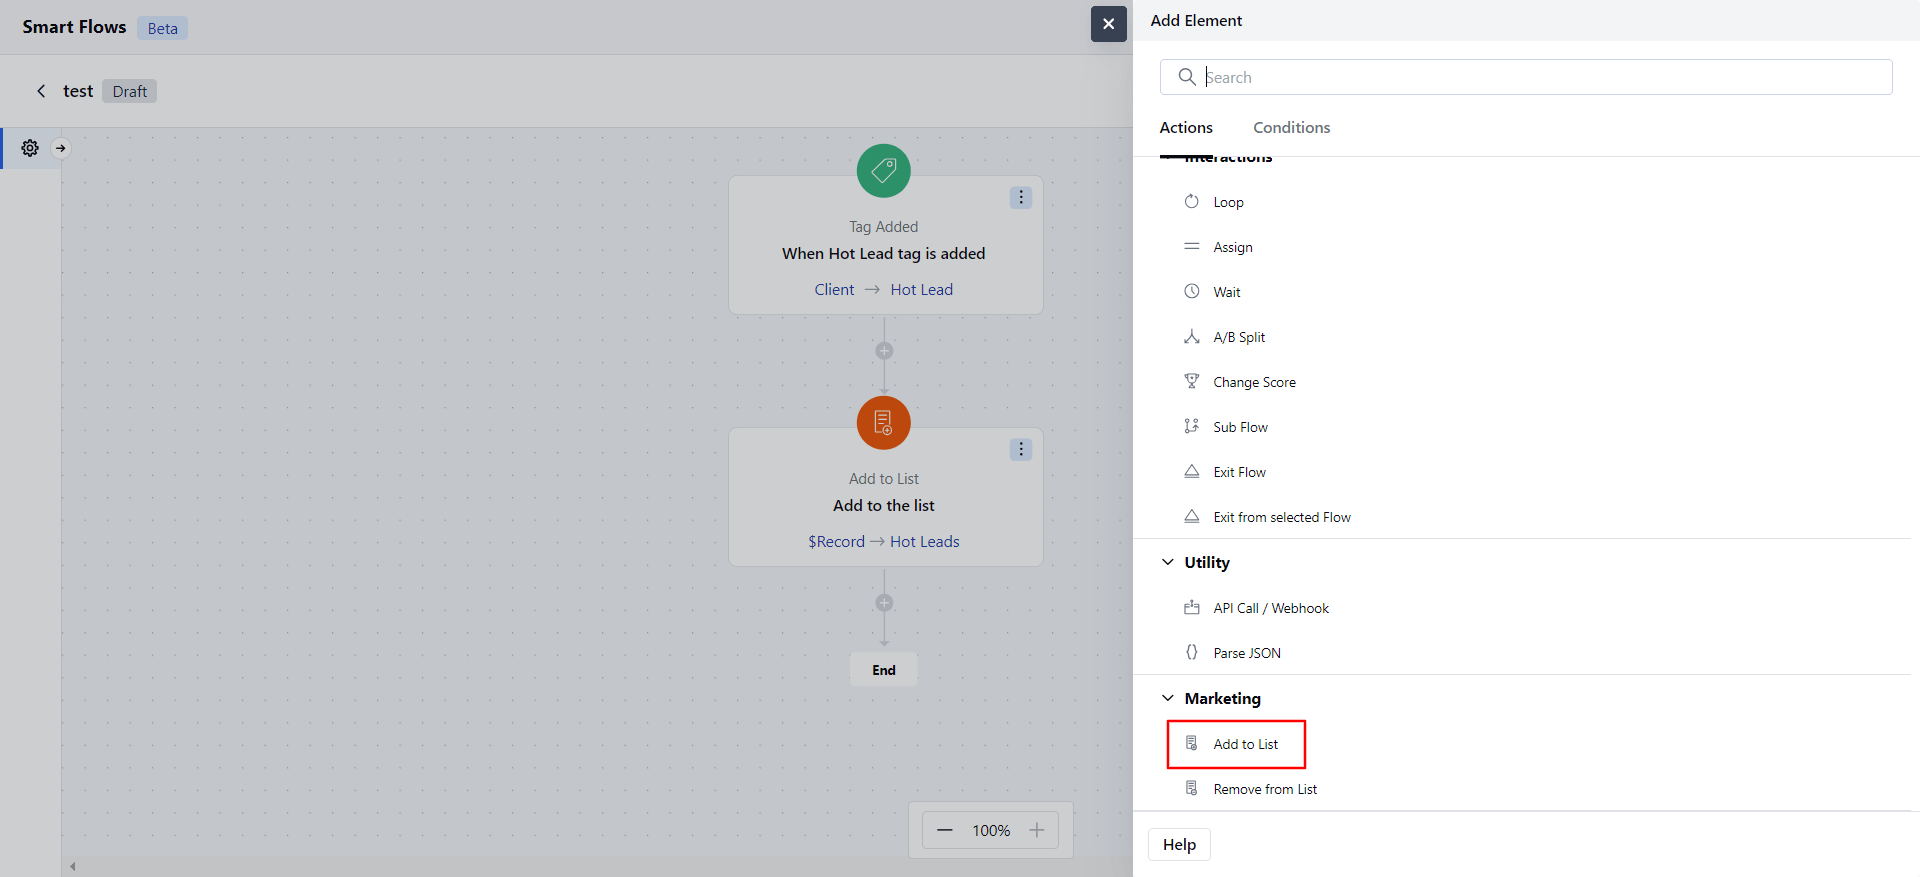Choose Exit from selected Flow label
Screen dimensions: 1920x877
click(x=1282, y=517)
